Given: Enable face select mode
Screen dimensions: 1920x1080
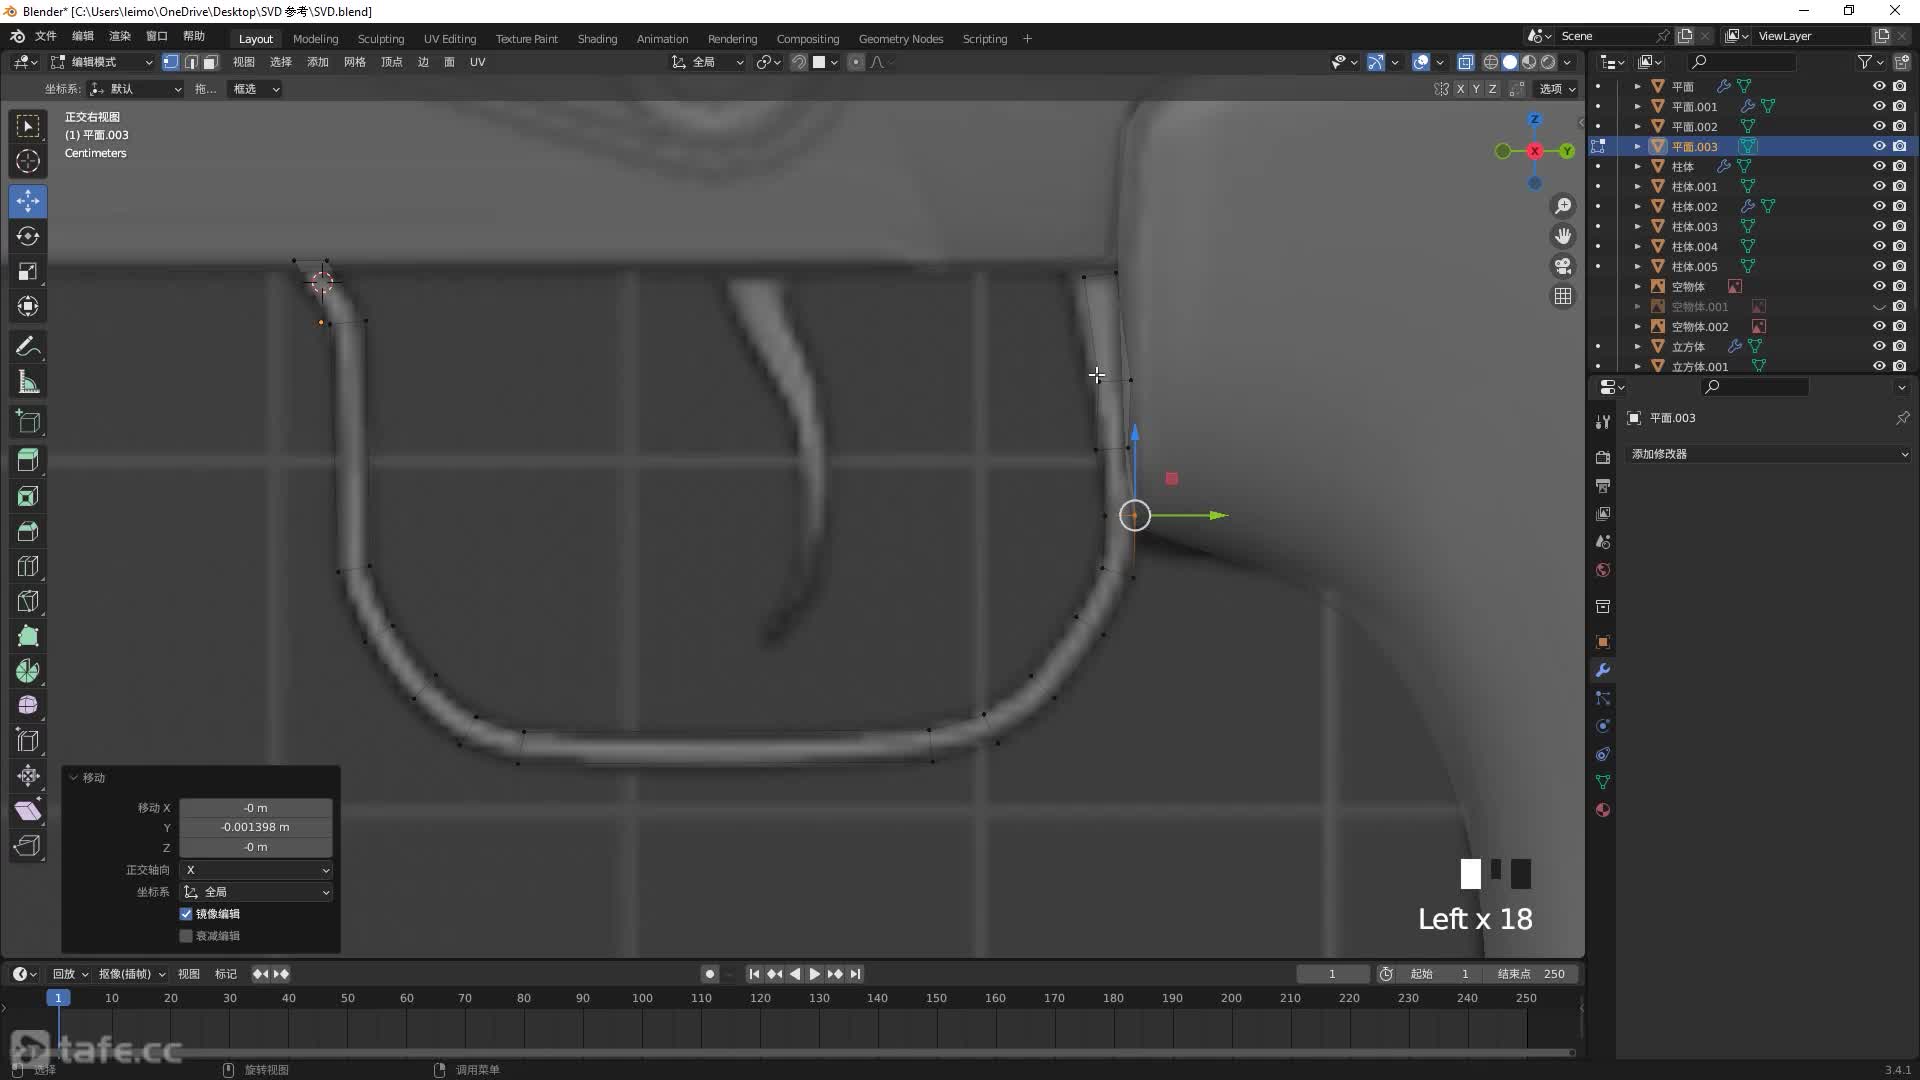Looking at the screenshot, I should 210,62.
